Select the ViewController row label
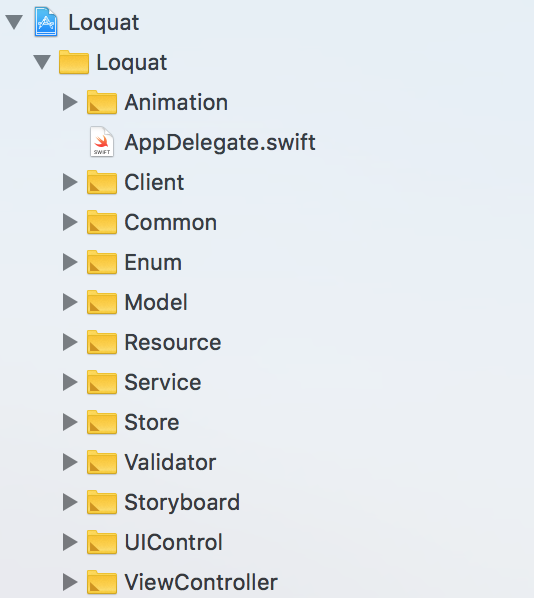 [x=201, y=582]
